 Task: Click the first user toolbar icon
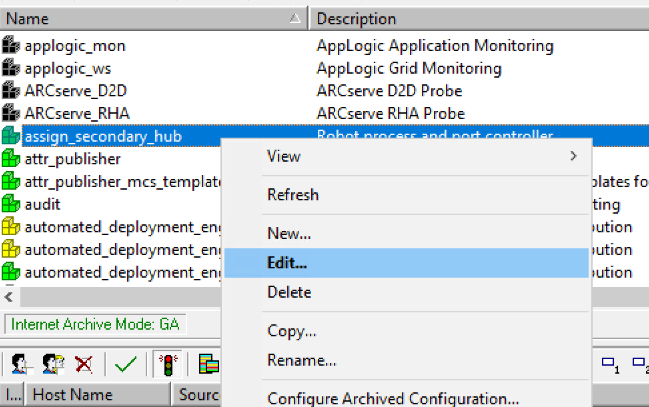click(x=19, y=364)
